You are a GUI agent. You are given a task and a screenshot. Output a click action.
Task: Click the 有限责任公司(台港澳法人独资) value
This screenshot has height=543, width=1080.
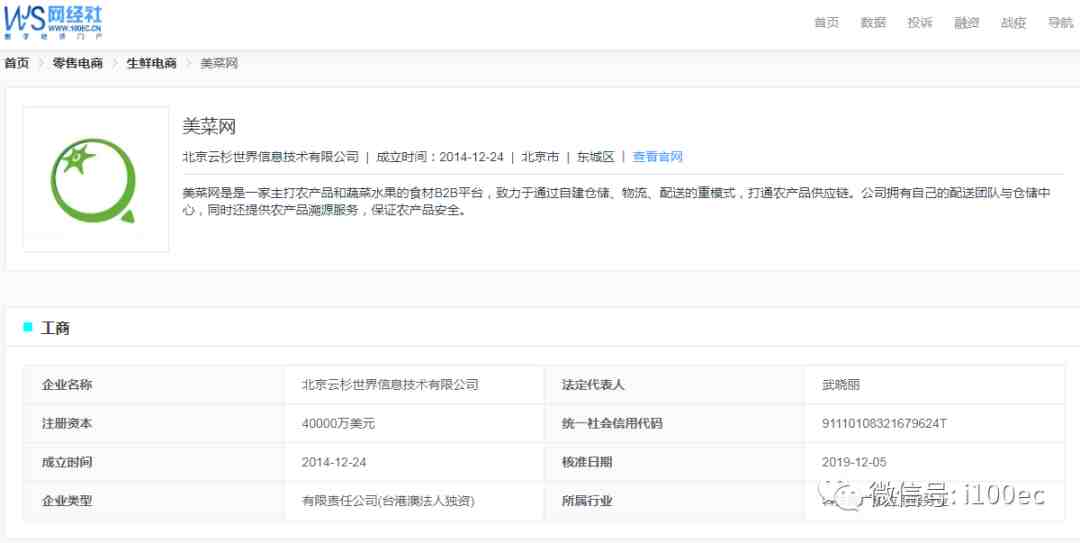(388, 501)
